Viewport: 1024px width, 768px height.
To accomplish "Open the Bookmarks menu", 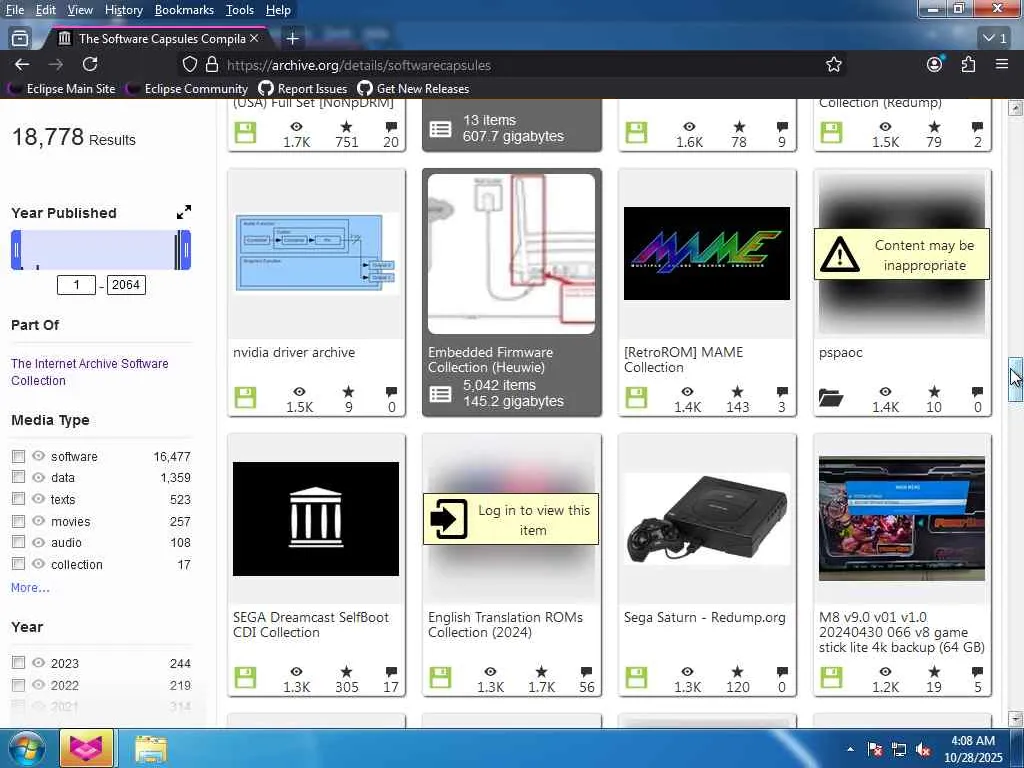I will [184, 10].
